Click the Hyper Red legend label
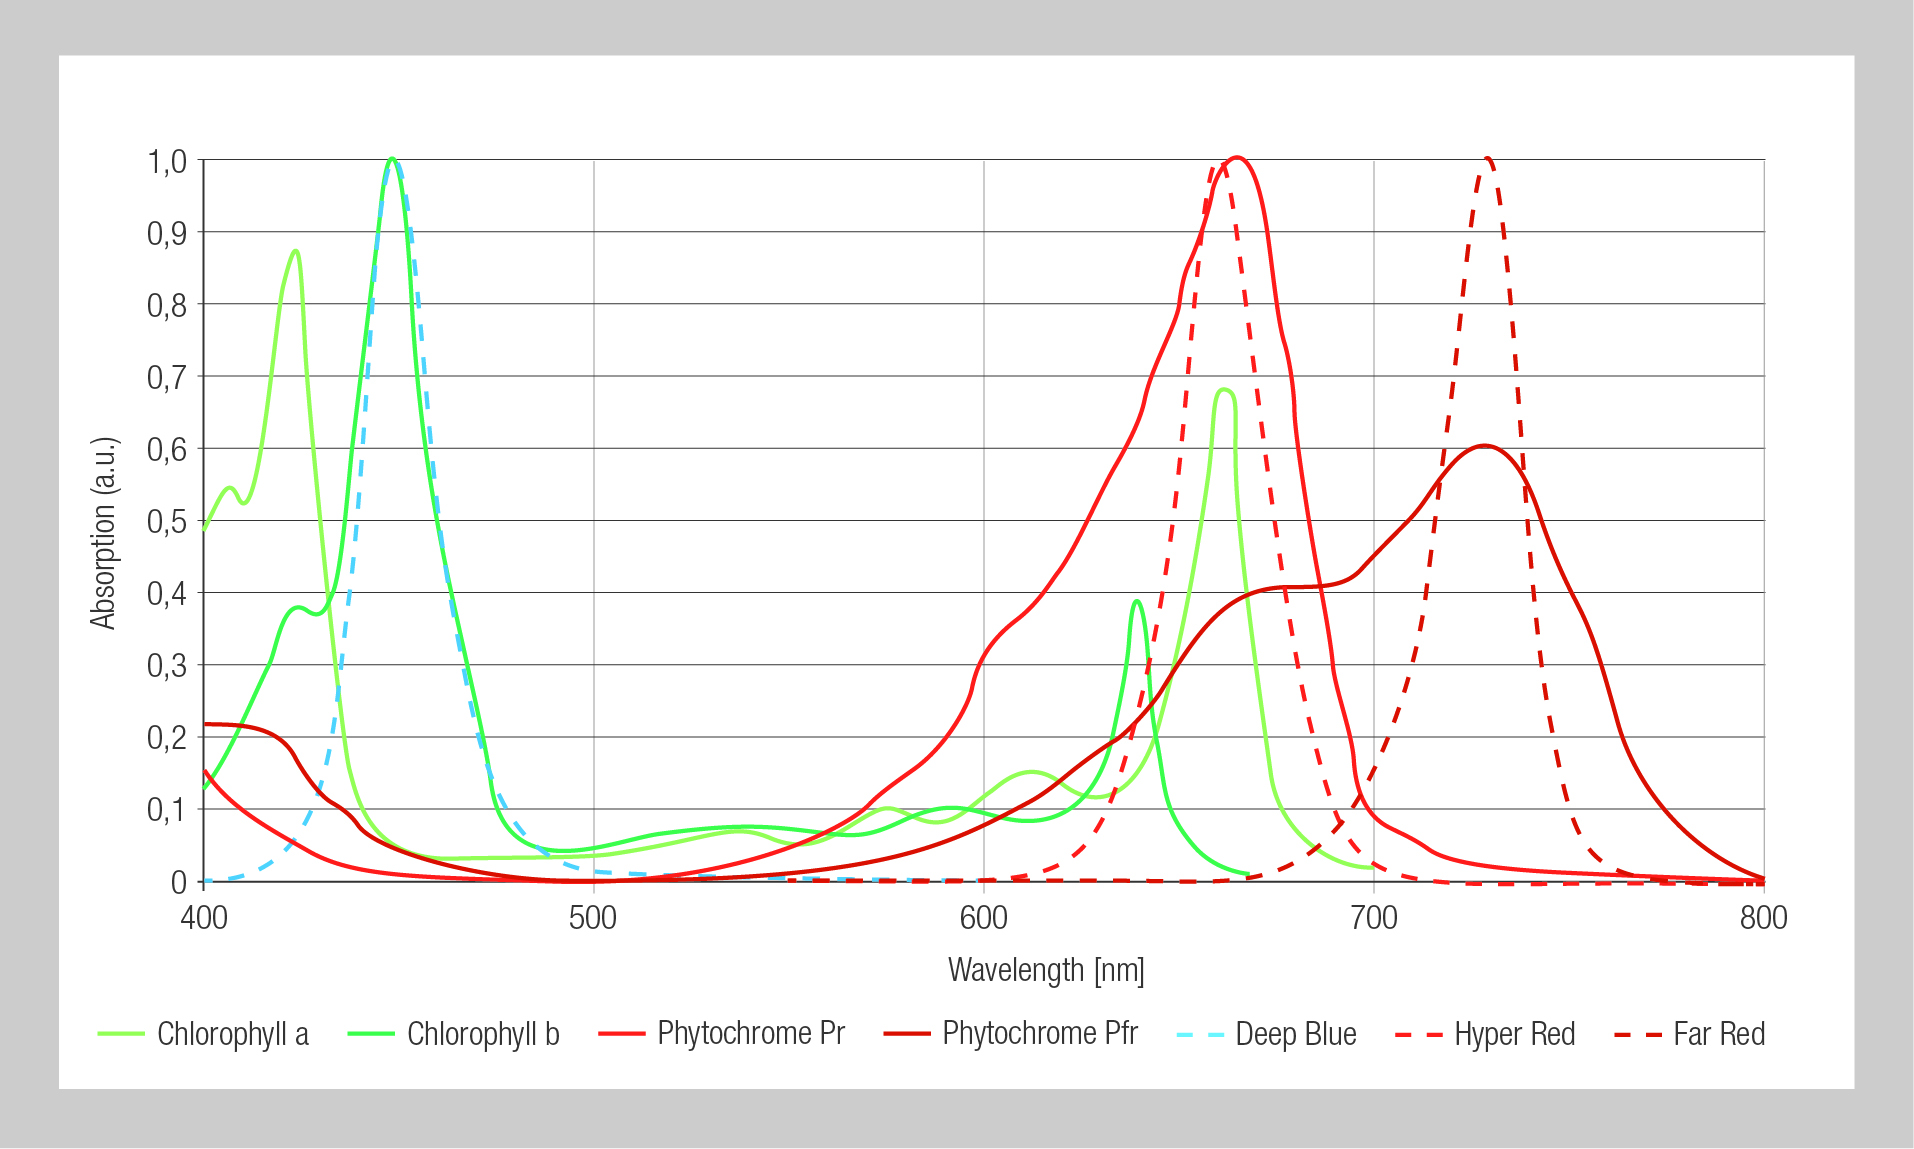 point(1515,1034)
